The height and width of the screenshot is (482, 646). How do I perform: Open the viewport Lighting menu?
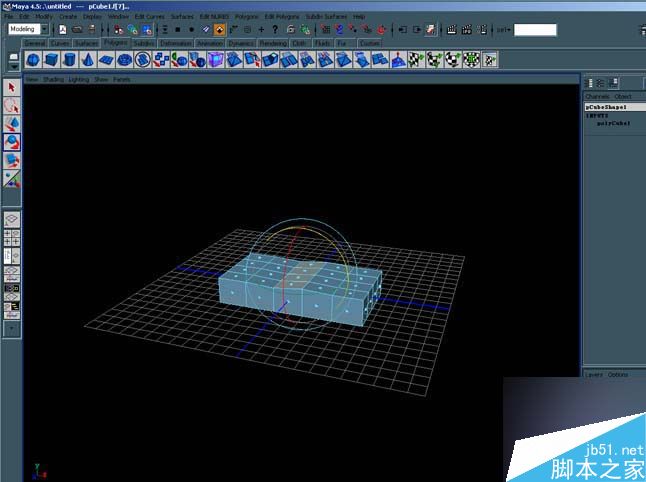click(78, 79)
